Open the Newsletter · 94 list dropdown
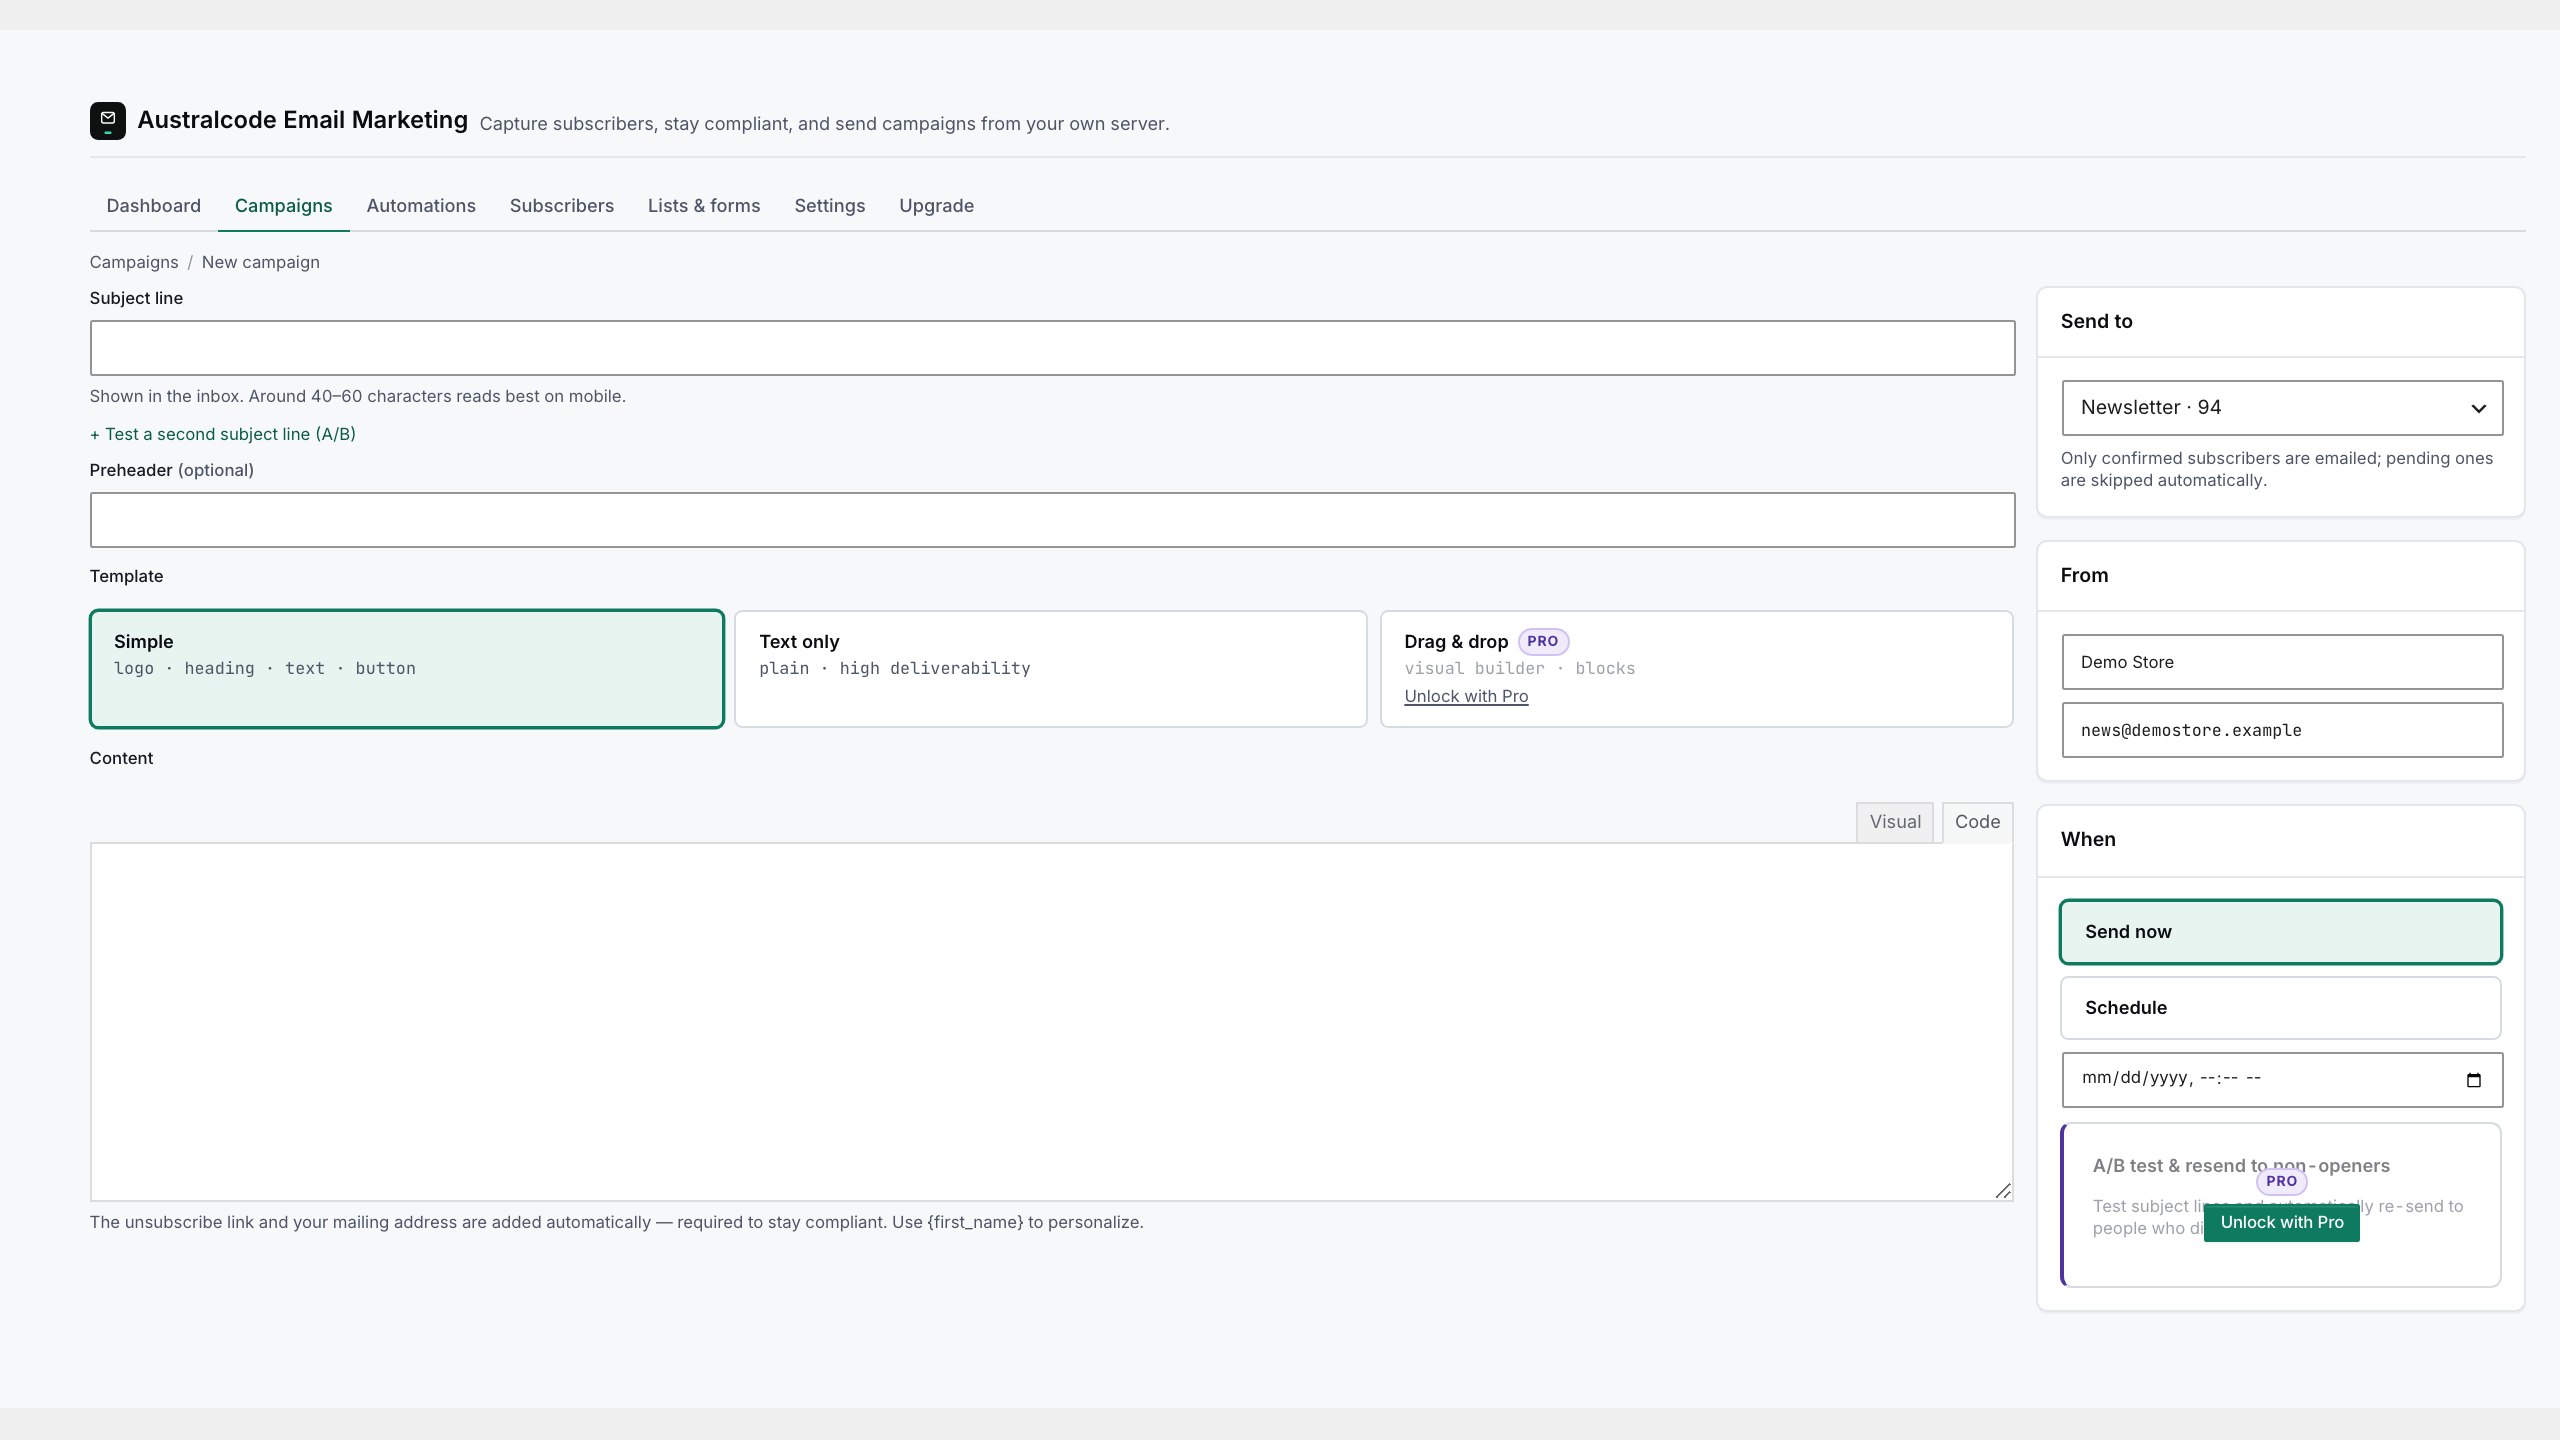 [2282, 408]
